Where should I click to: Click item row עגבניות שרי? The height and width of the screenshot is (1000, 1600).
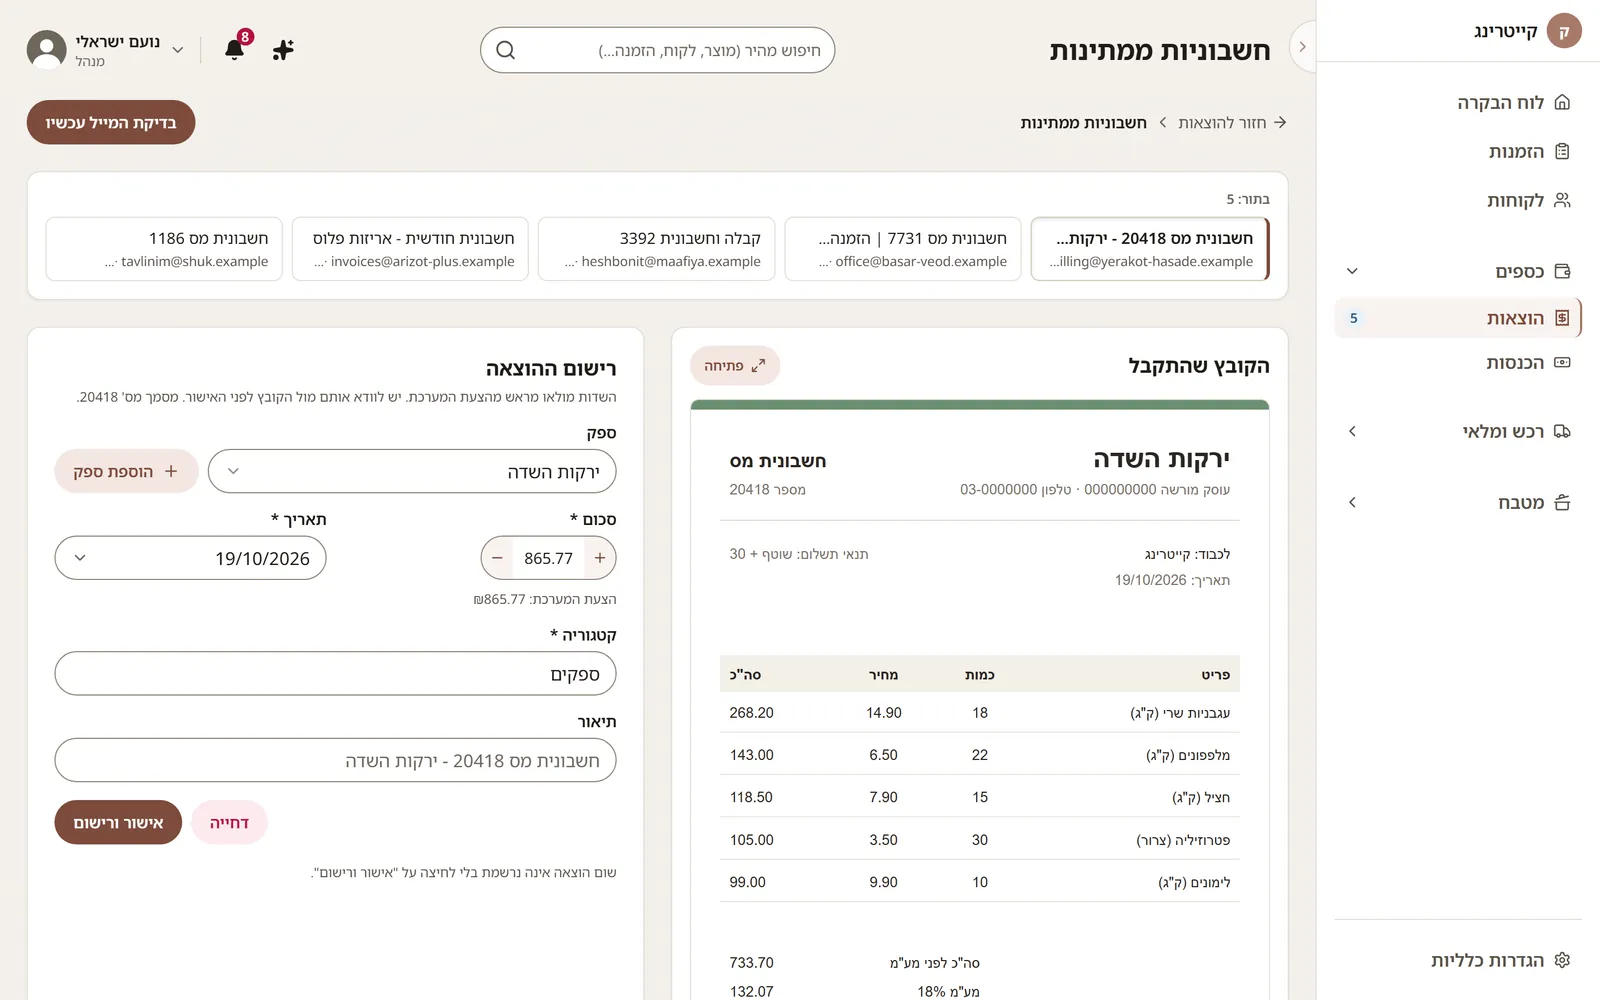point(980,713)
